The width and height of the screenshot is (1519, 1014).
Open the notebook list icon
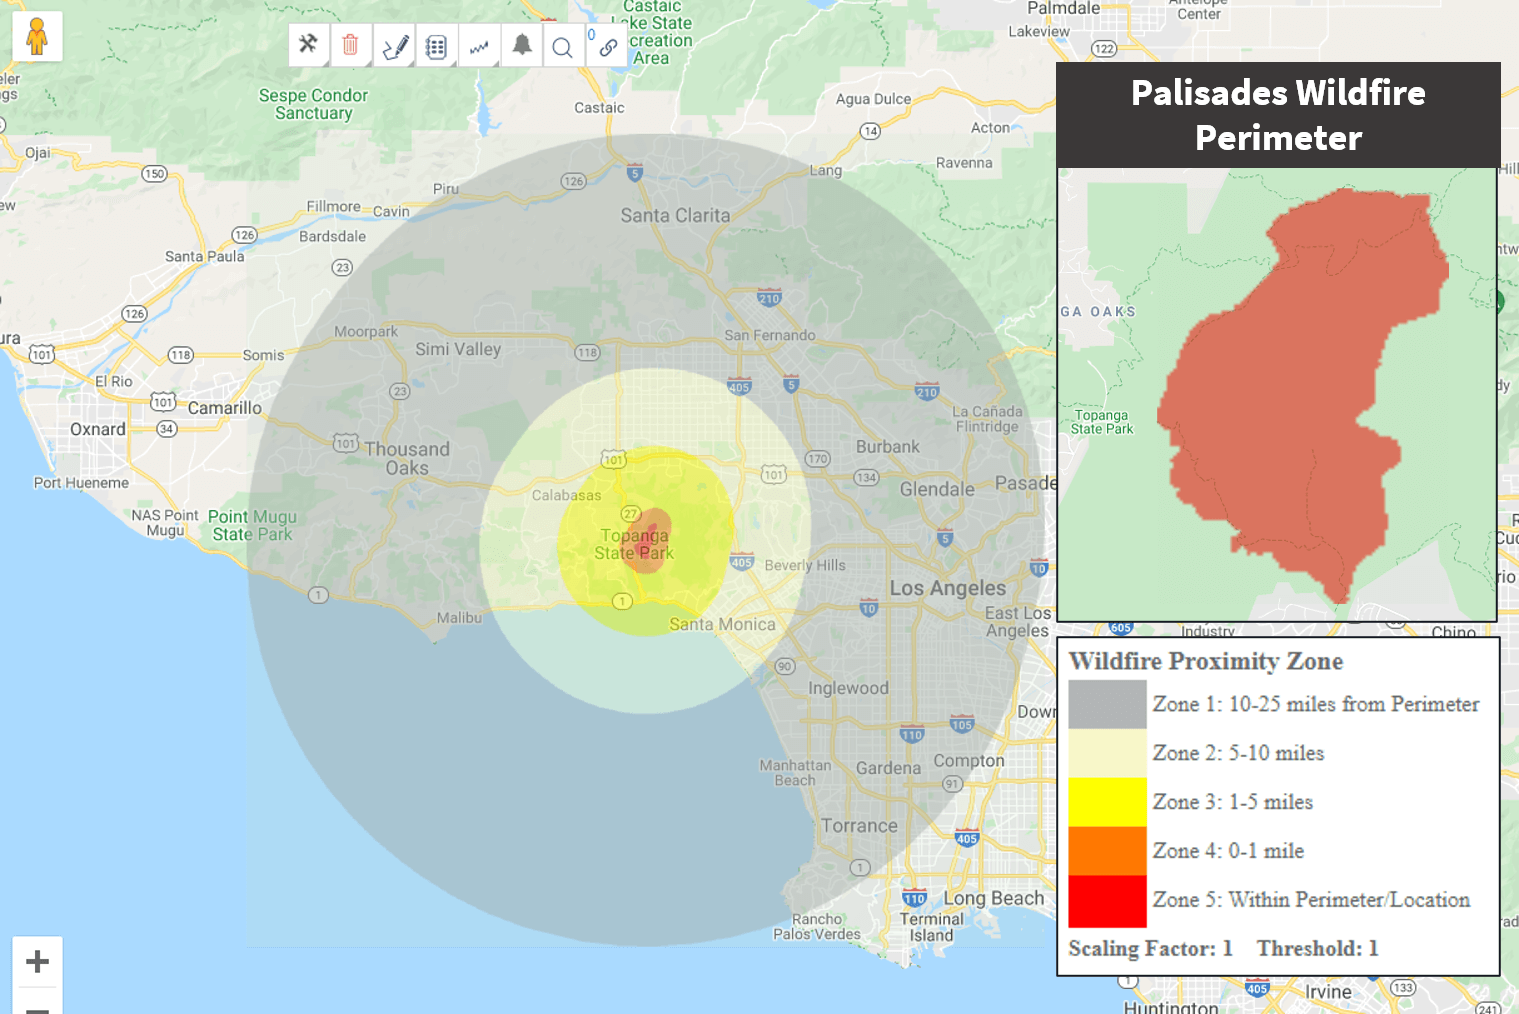pos(436,46)
